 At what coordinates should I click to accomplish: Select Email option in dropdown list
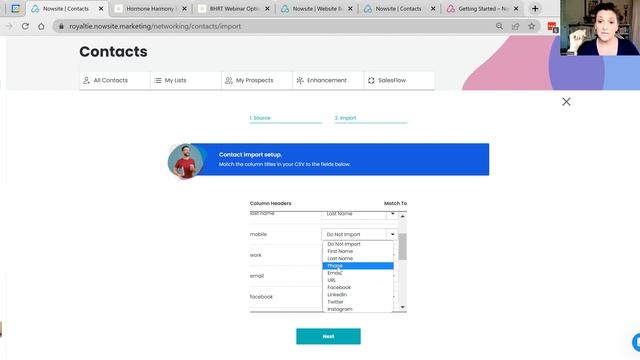pyautogui.click(x=358, y=273)
